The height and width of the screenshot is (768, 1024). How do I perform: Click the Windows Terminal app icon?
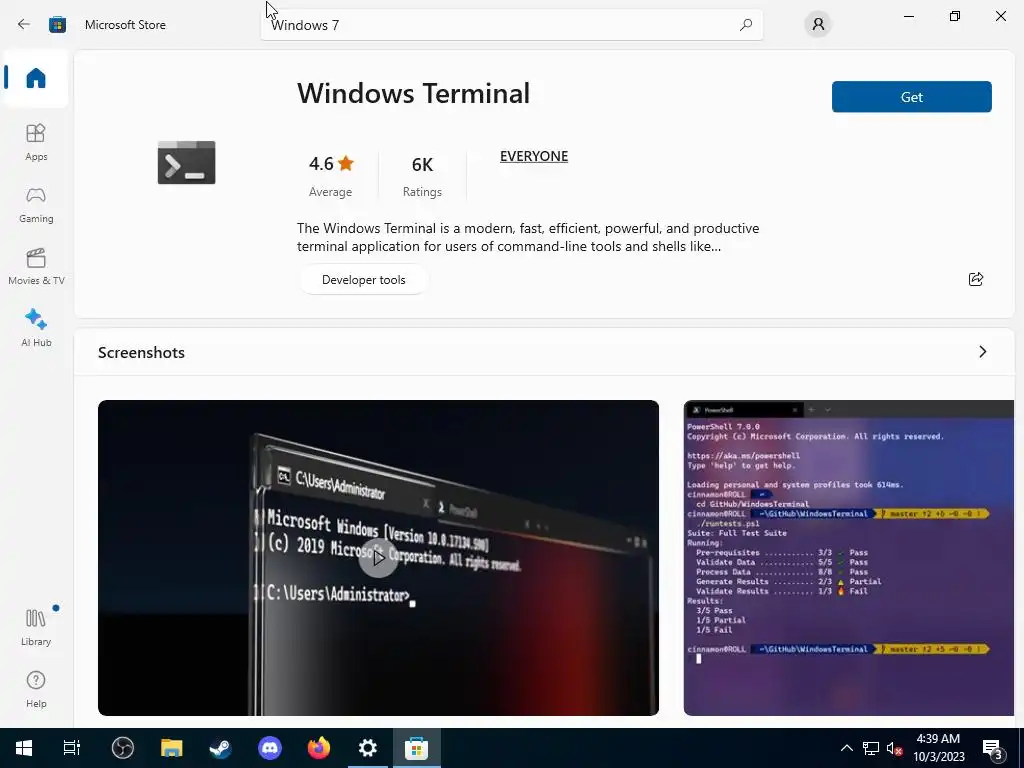tap(186, 162)
